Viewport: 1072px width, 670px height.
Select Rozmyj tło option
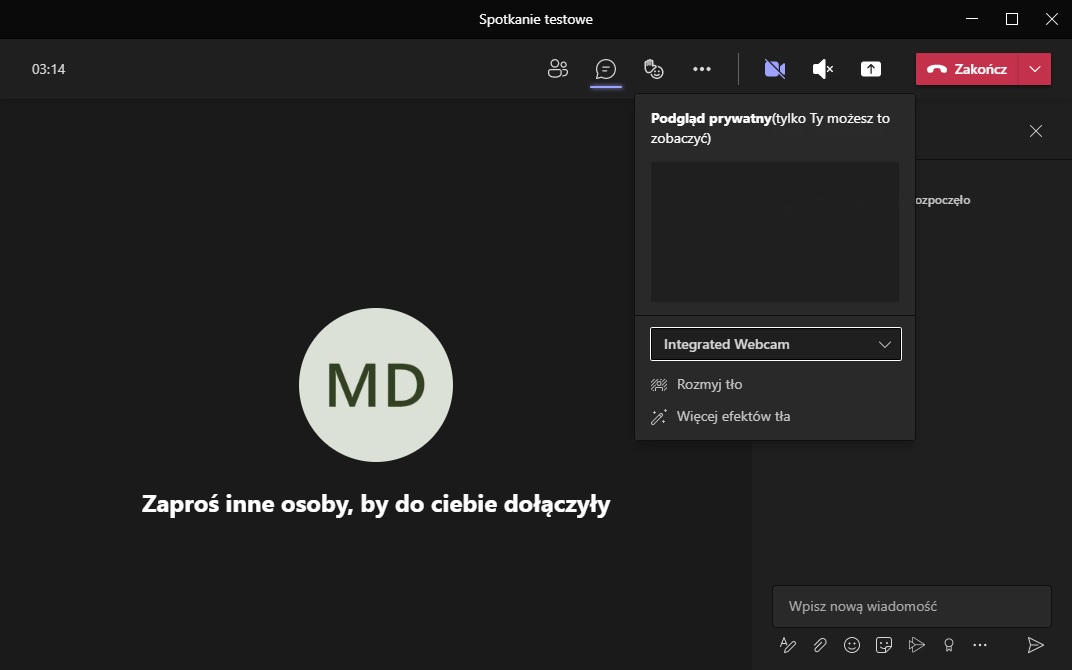709,384
